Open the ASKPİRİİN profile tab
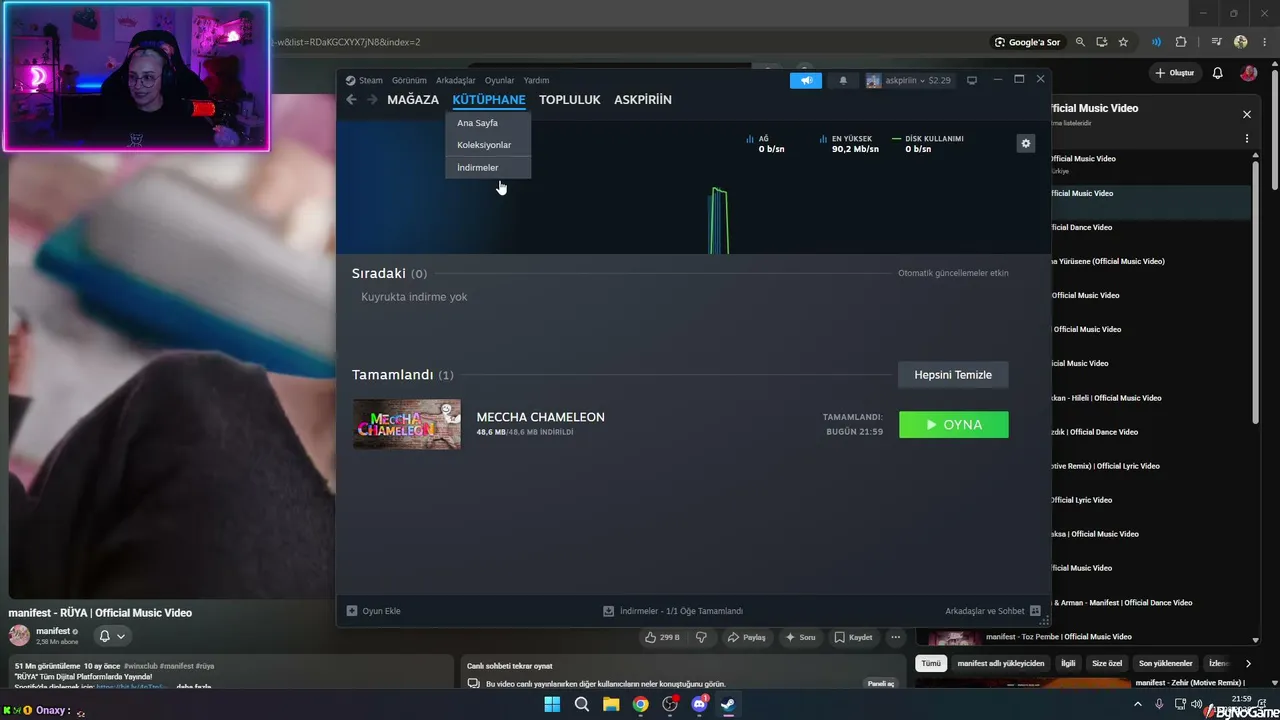The height and width of the screenshot is (720, 1280). (x=643, y=100)
